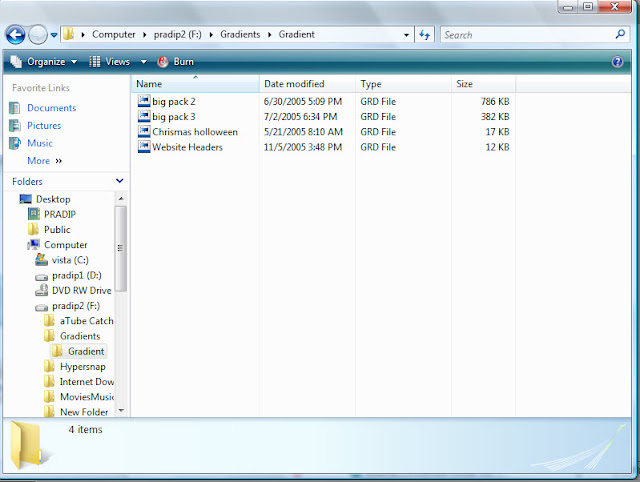Select Gradient in the address breadcrumb
The width and height of the screenshot is (640, 482).
[296, 34]
